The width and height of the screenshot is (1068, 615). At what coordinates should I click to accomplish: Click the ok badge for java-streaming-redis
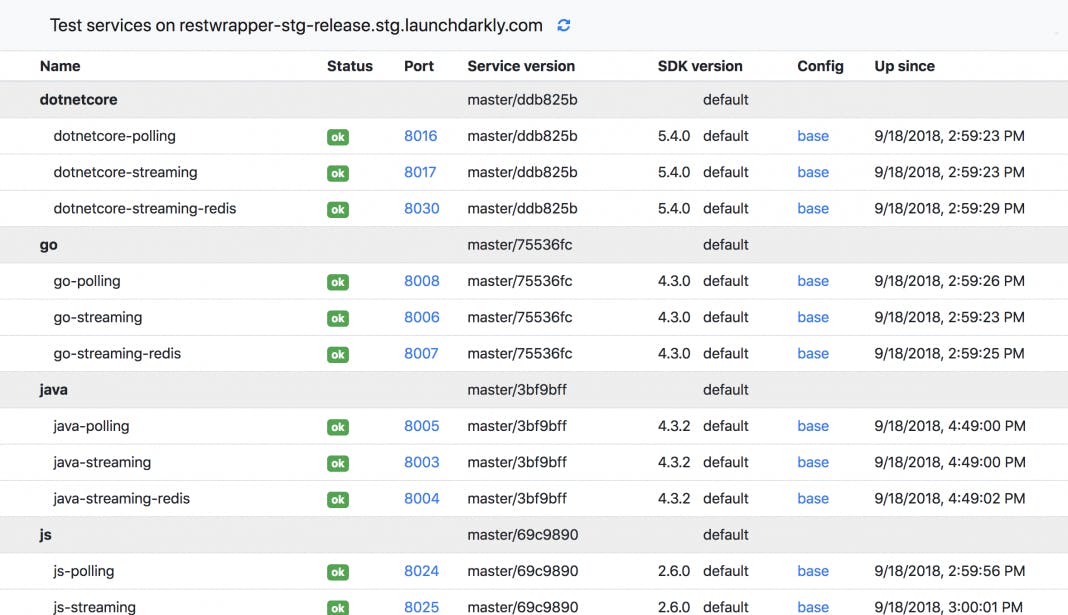click(338, 499)
